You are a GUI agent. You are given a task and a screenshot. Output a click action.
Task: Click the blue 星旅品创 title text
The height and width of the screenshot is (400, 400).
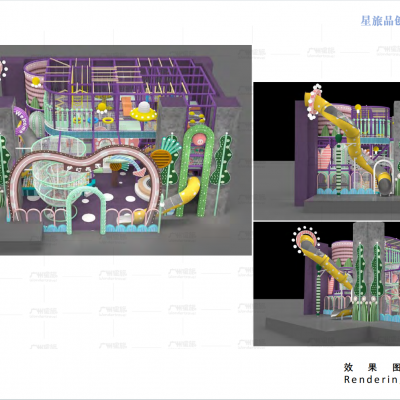380,21
